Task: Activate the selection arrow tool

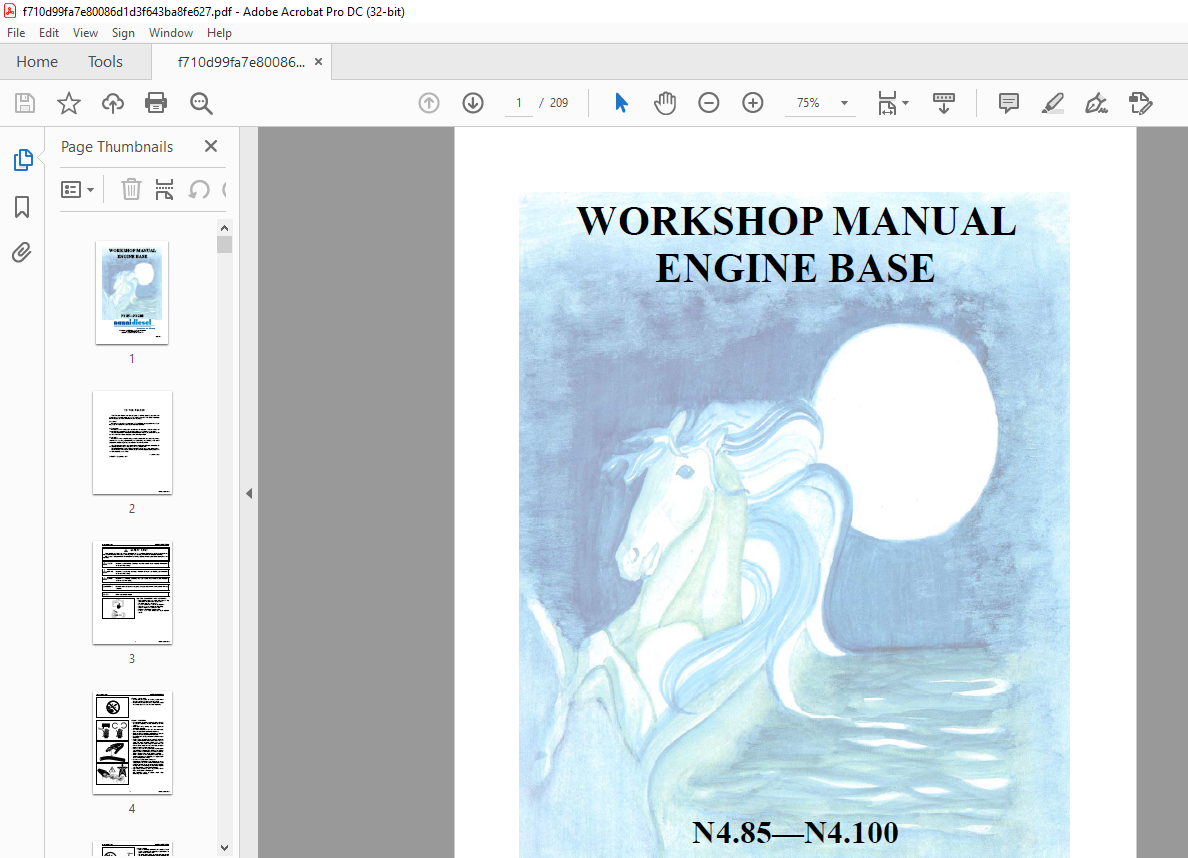Action: (621, 103)
